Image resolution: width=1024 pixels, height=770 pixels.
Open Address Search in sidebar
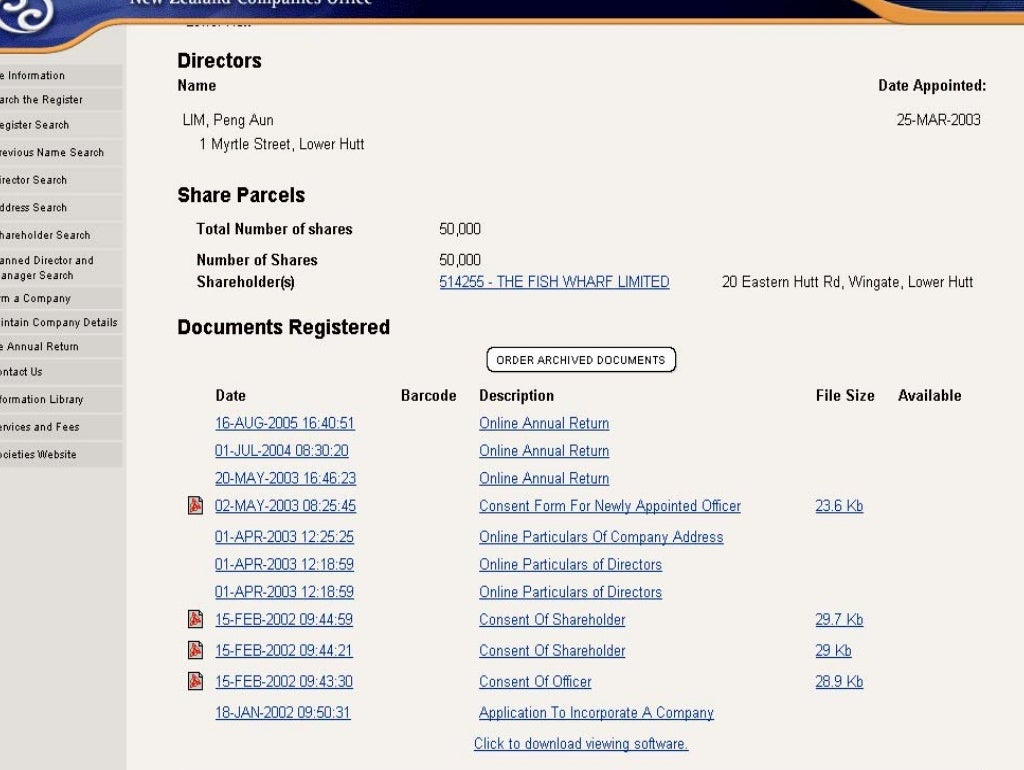(x=61, y=207)
